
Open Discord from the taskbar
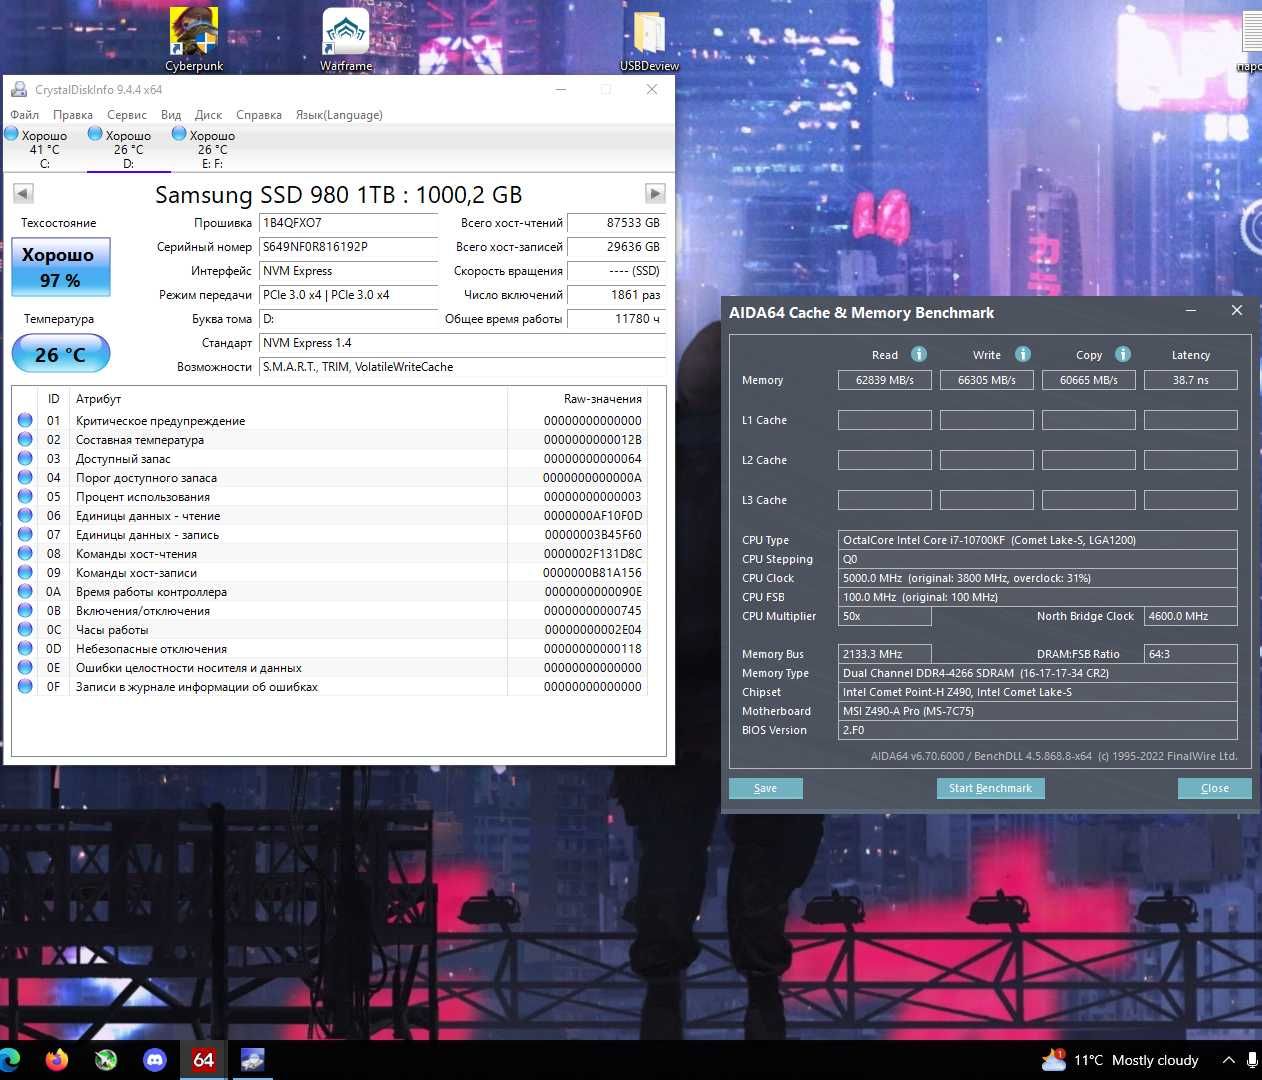(x=155, y=1059)
